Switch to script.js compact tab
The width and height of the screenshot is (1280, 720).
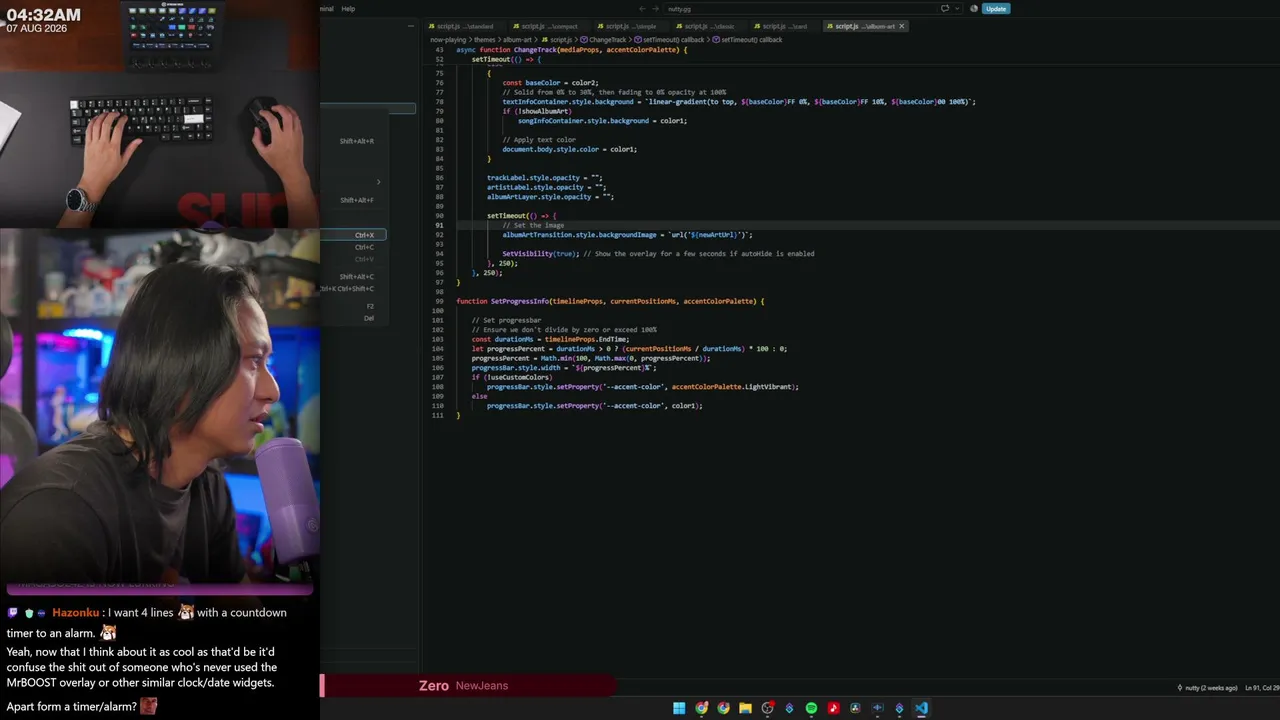pyautogui.click(x=549, y=26)
